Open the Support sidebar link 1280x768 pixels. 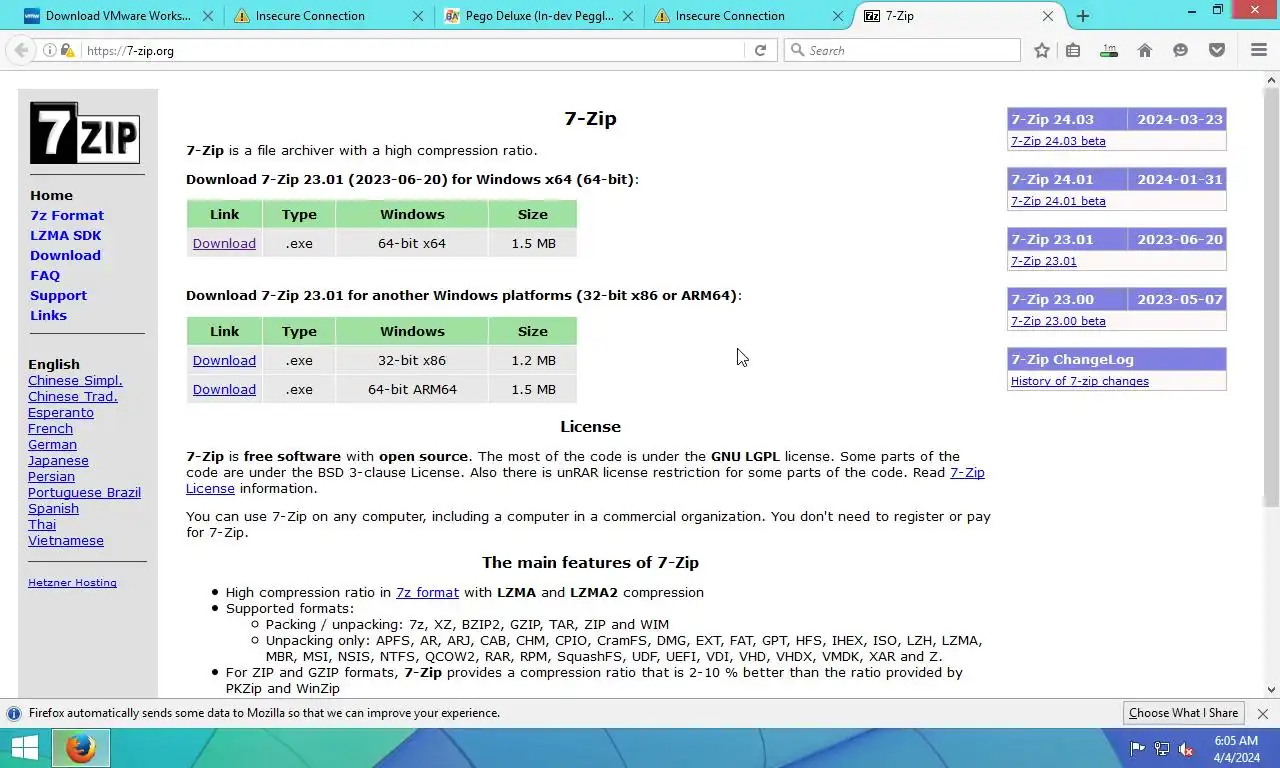coord(58,295)
